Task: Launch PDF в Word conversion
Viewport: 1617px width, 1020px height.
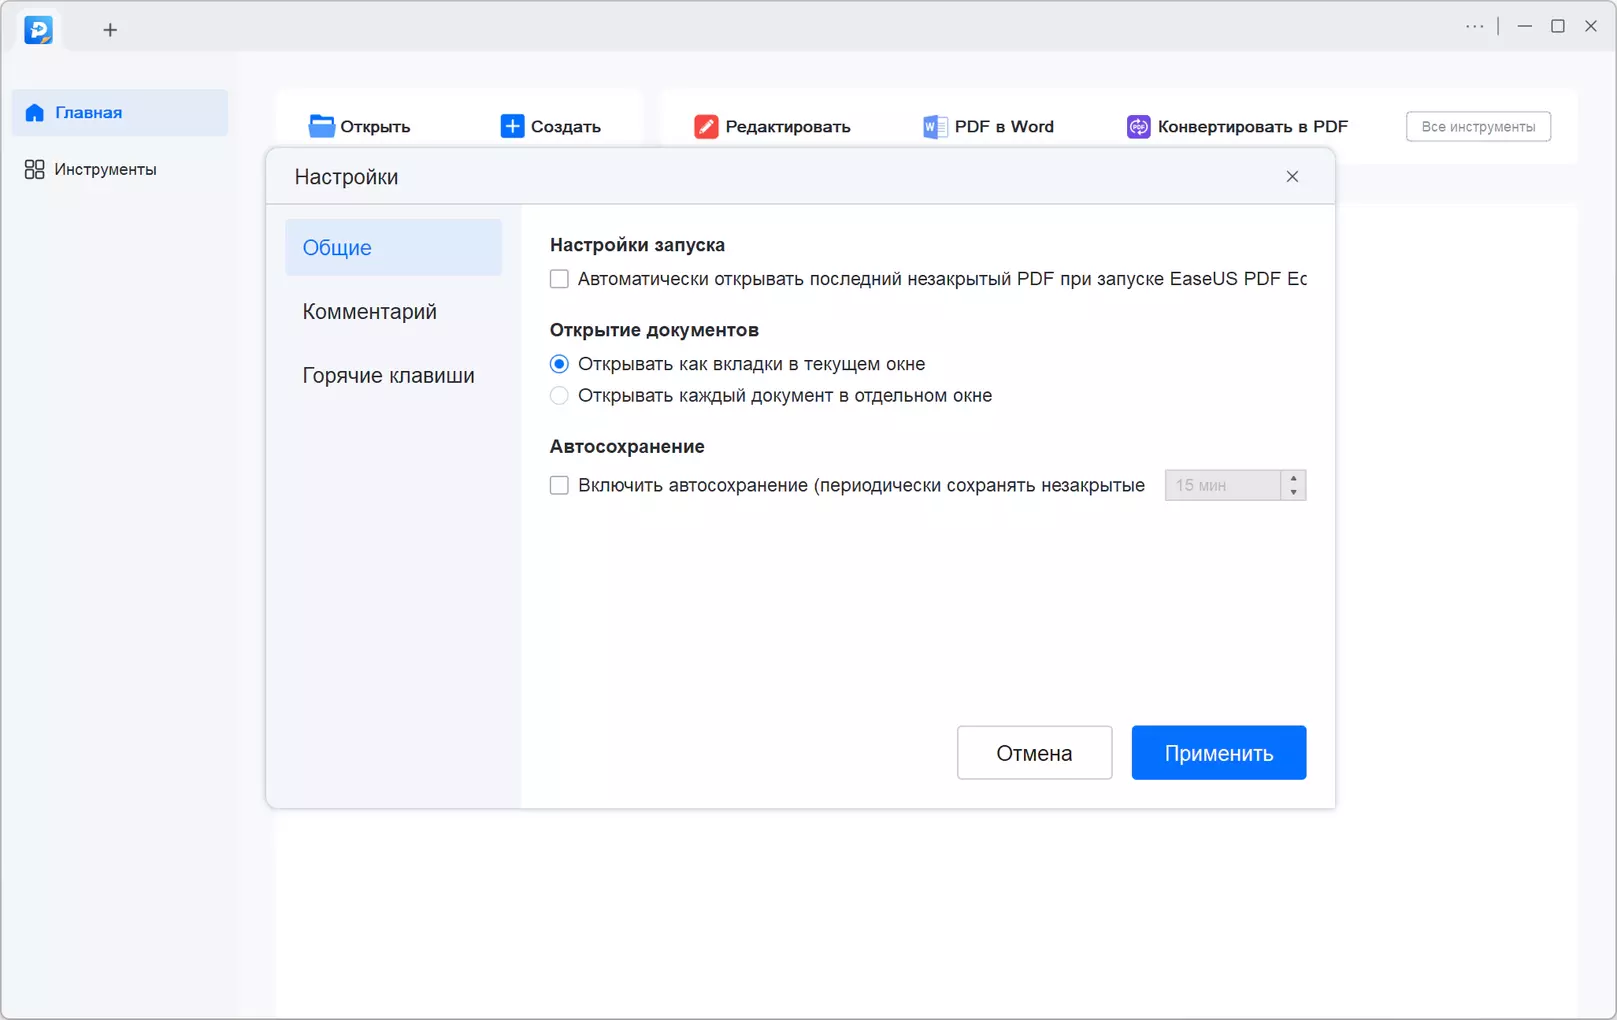Action: coord(988,126)
